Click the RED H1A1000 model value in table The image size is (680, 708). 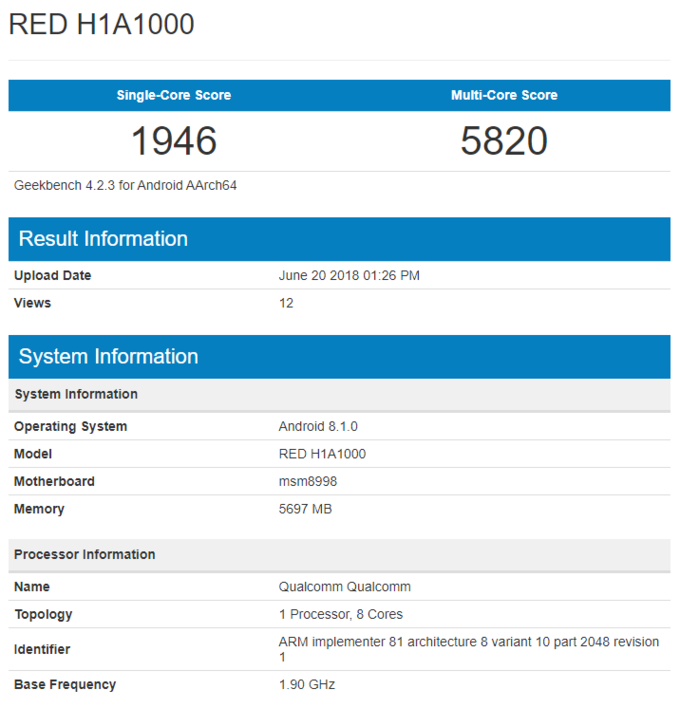[322, 454]
